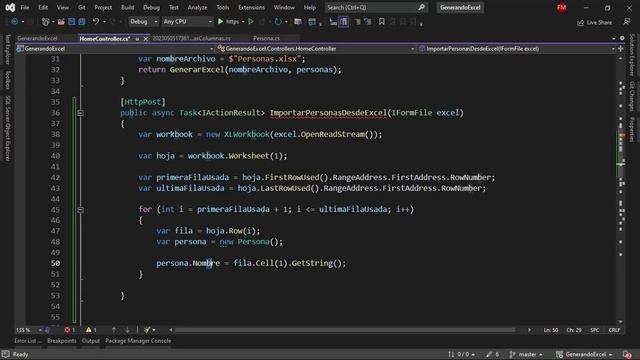Click the warning count indicator icon

click(x=89, y=330)
